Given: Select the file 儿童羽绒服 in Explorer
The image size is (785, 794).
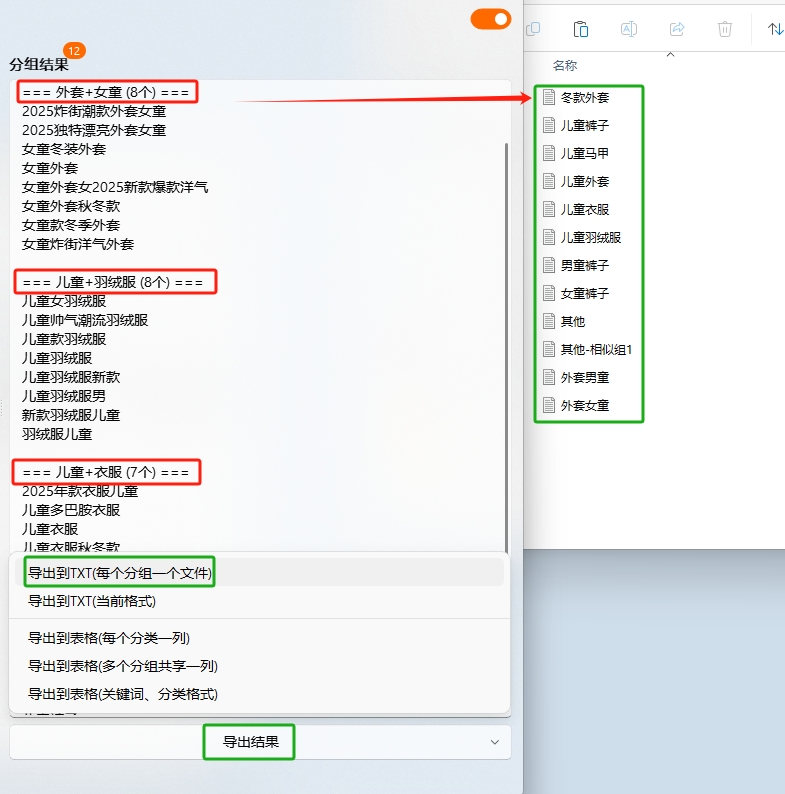Looking at the screenshot, I should click(591, 237).
